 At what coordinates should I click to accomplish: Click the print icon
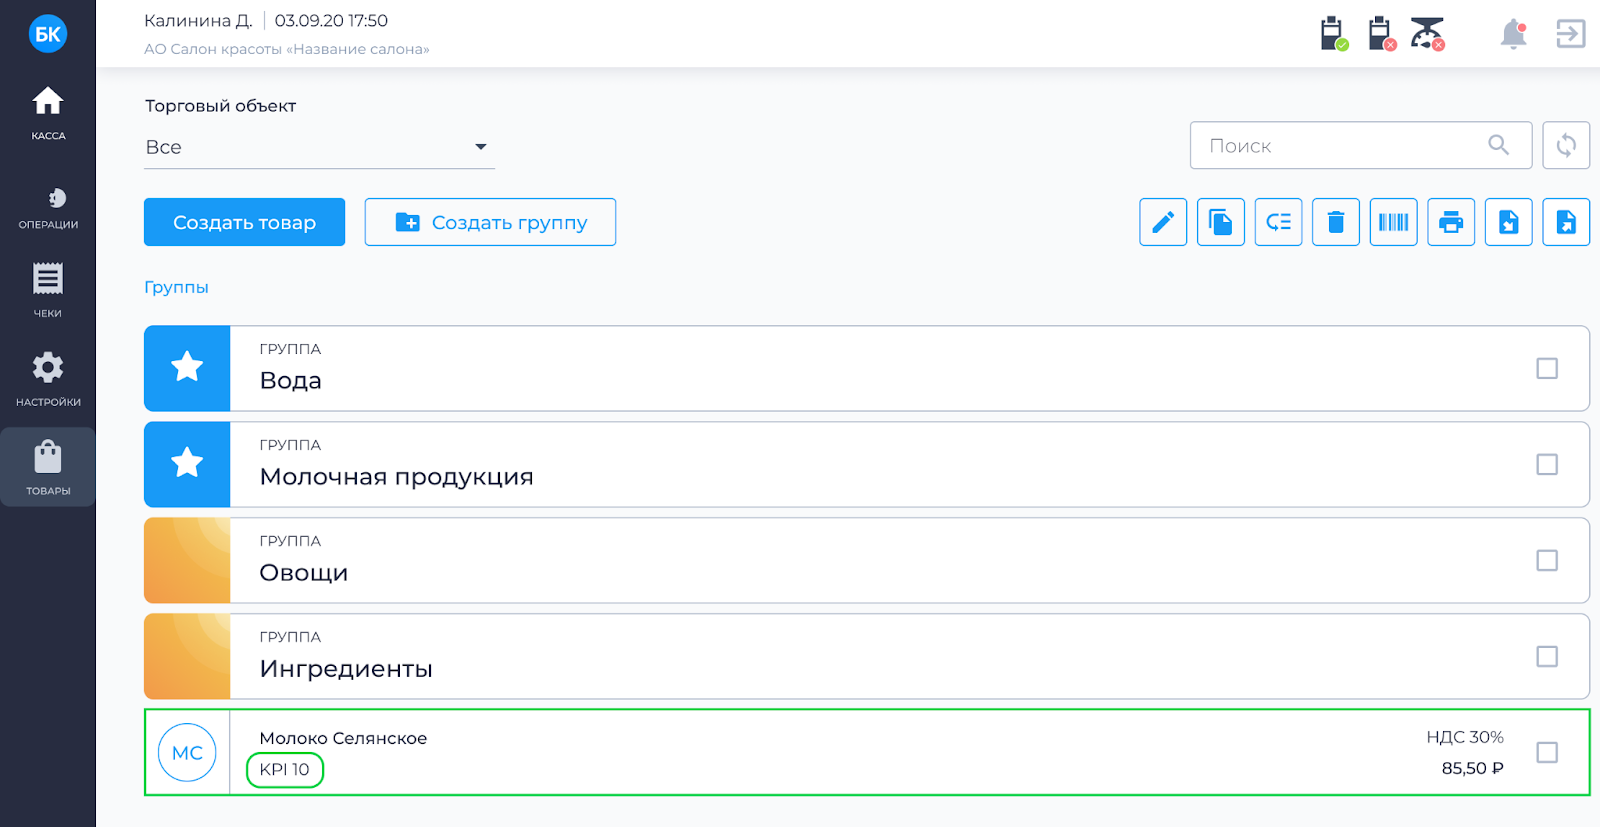tap(1451, 222)
